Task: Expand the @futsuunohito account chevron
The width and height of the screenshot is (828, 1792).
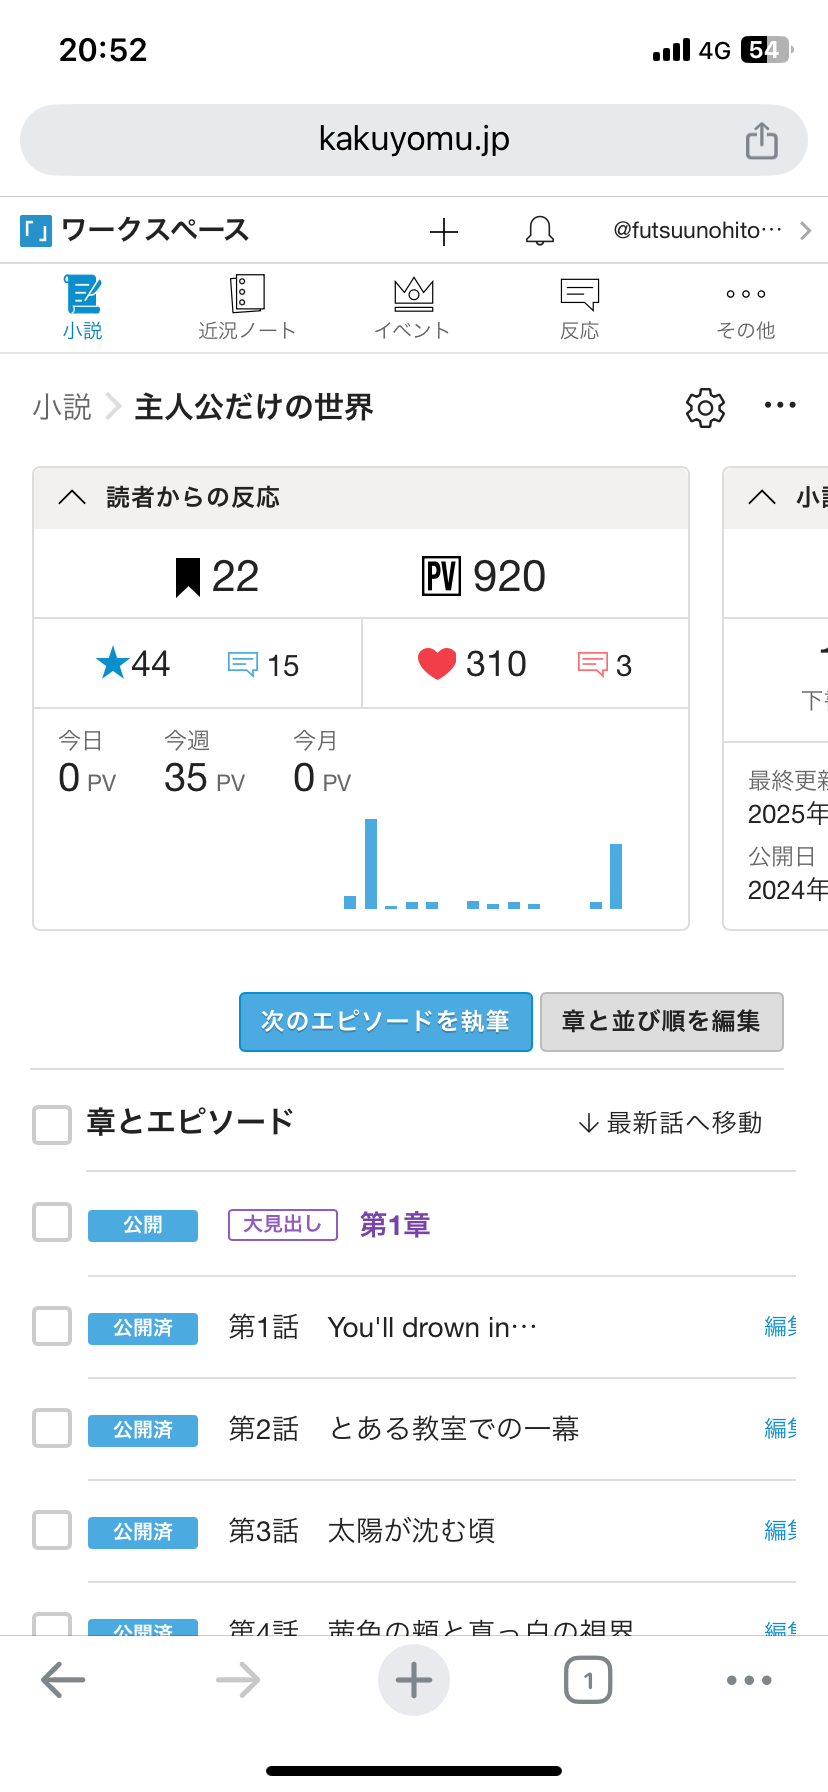Action: pyautogui.click(x=806, y=231)
